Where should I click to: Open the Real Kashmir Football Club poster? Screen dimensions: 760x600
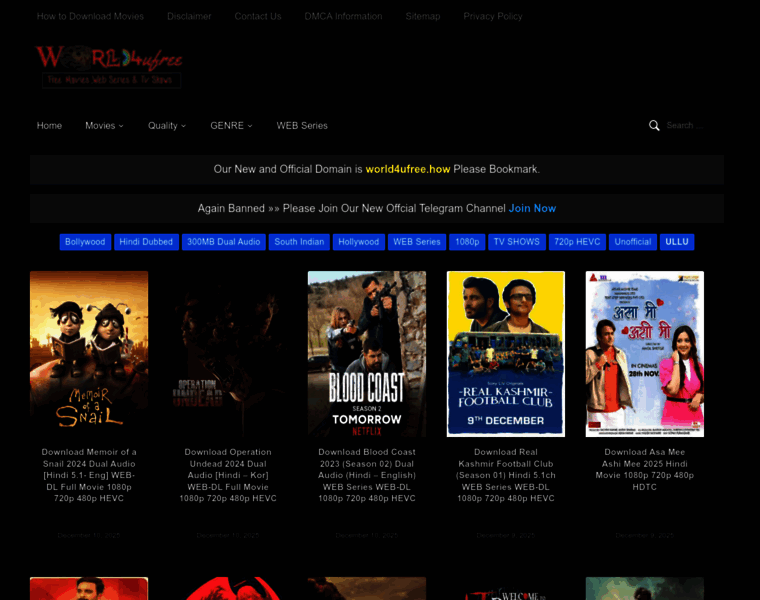pyautogui.click(x=505, y=353)
